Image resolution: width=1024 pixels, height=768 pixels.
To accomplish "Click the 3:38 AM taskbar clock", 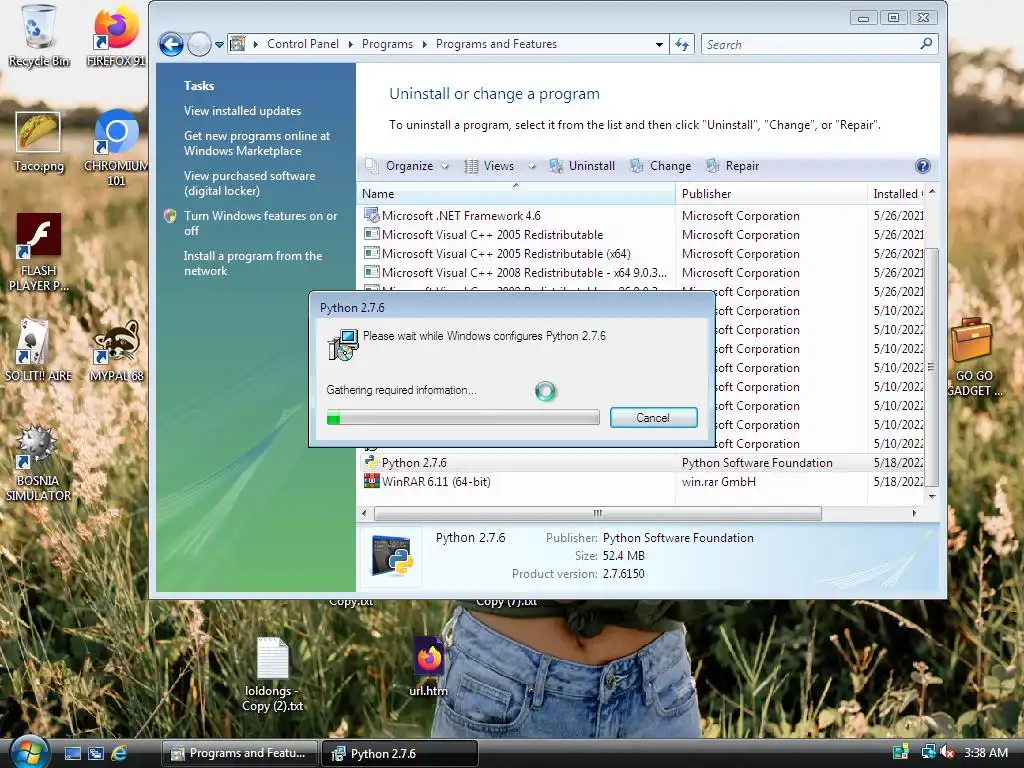I will point(985,752).
